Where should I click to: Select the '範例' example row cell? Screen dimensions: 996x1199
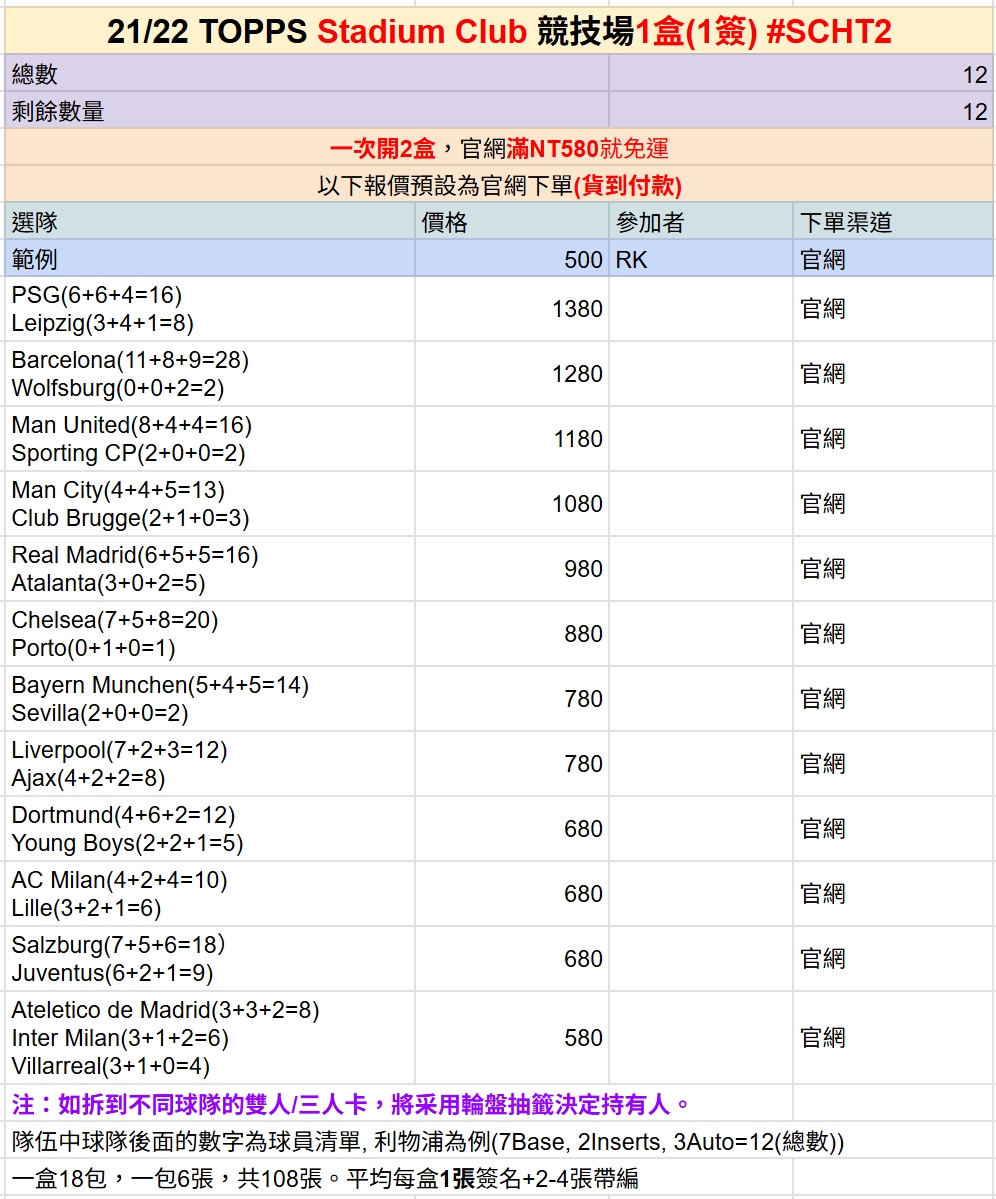pyautogui.click(x=209, y=258)
